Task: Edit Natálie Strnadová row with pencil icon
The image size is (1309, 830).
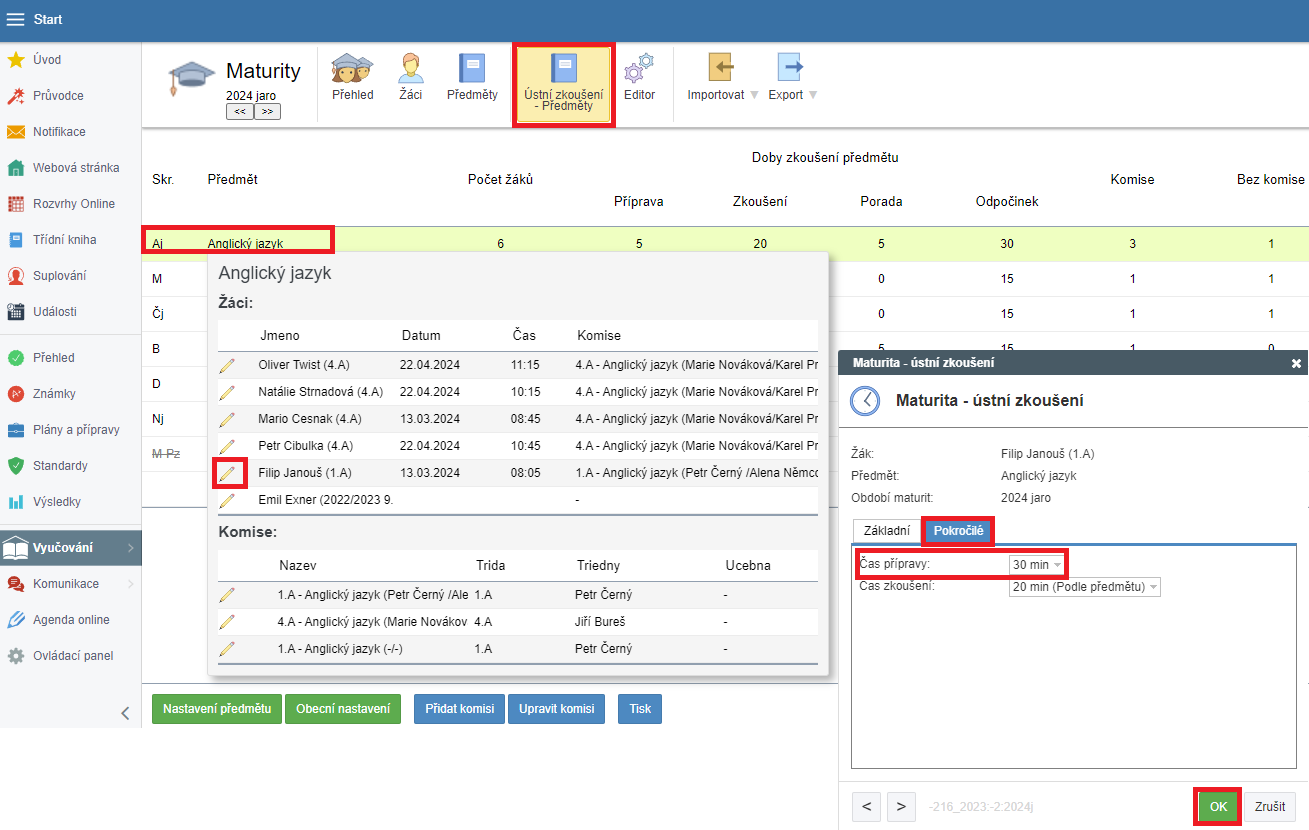Action: click(227, 392)
